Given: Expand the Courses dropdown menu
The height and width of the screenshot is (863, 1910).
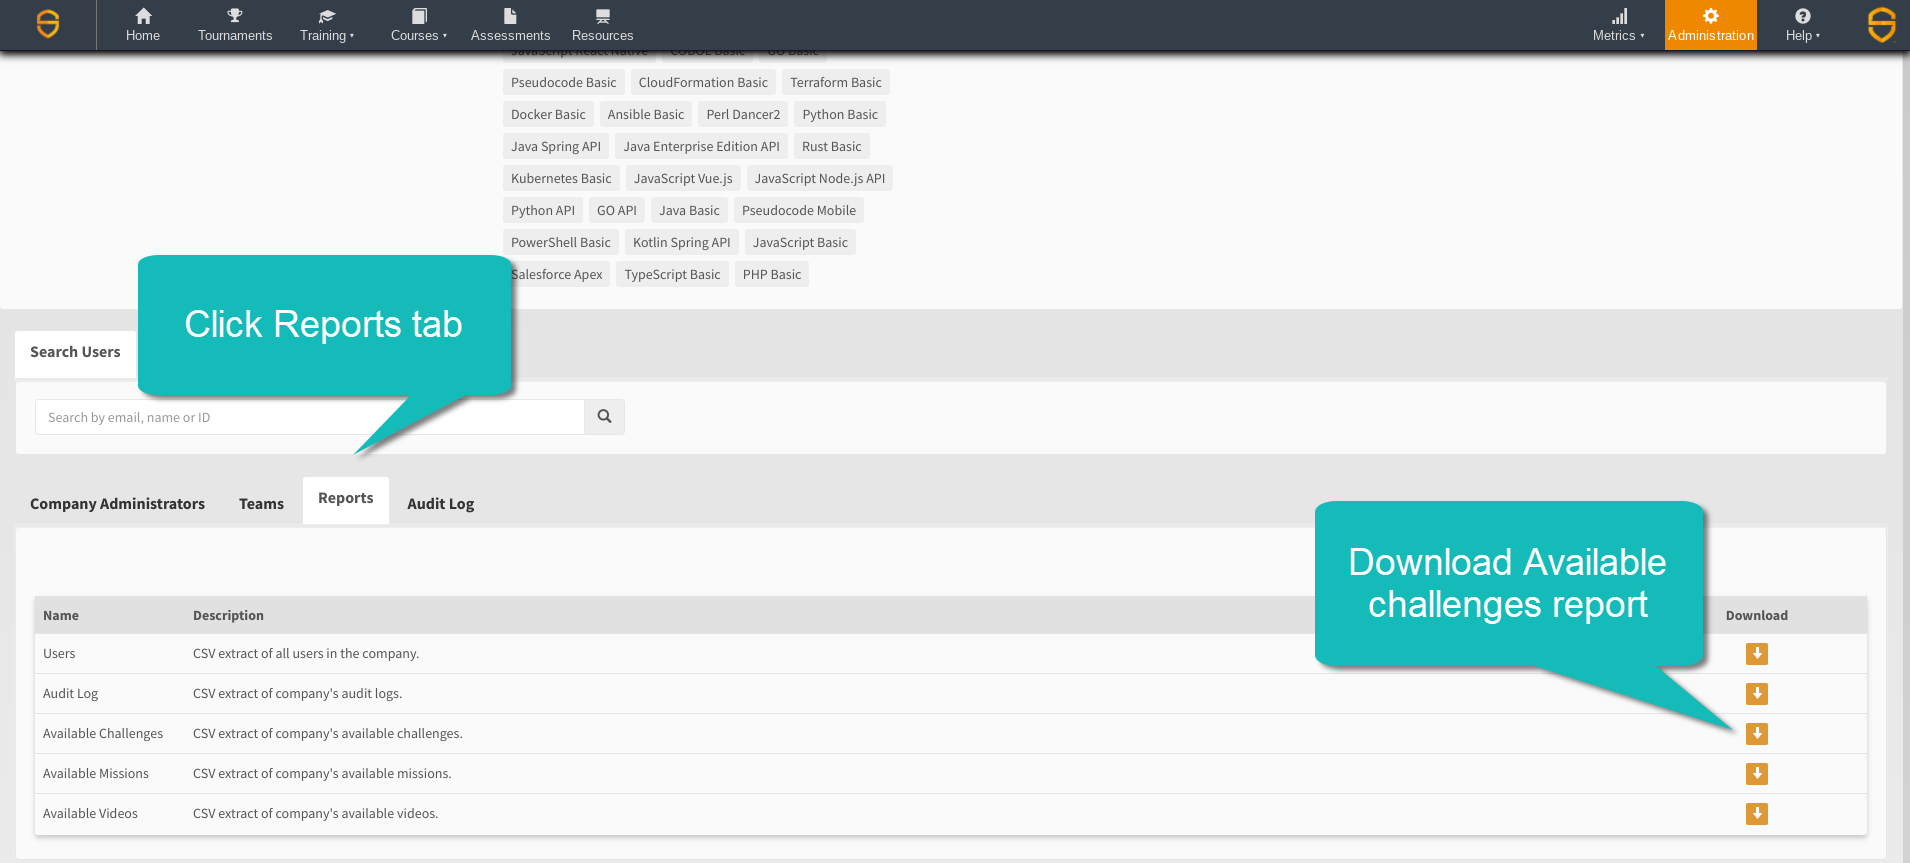Looking at the screenshot, I should click(418, 25).
